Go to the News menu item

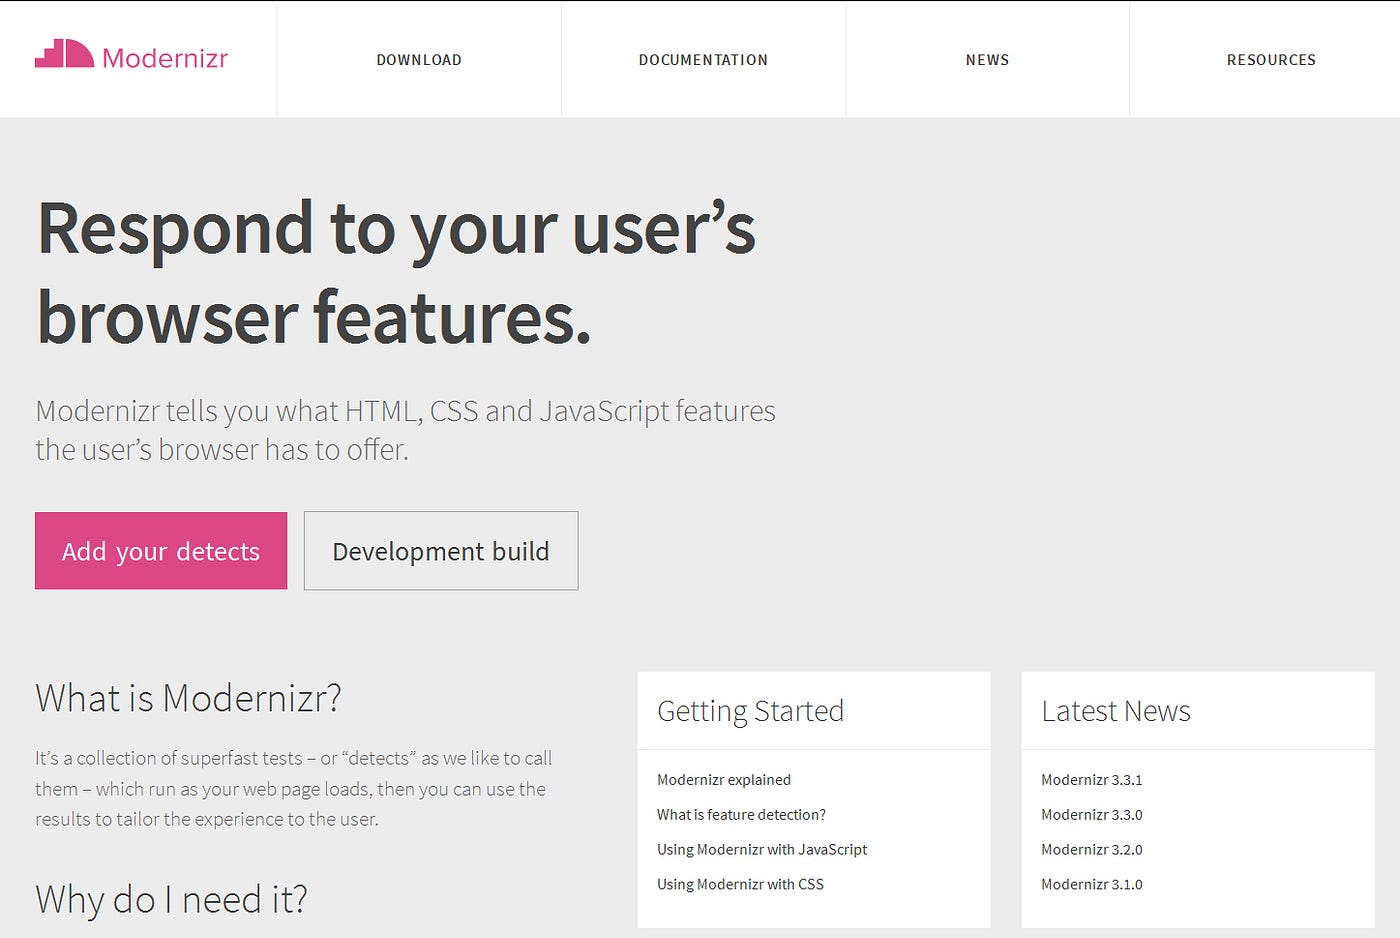987,60
